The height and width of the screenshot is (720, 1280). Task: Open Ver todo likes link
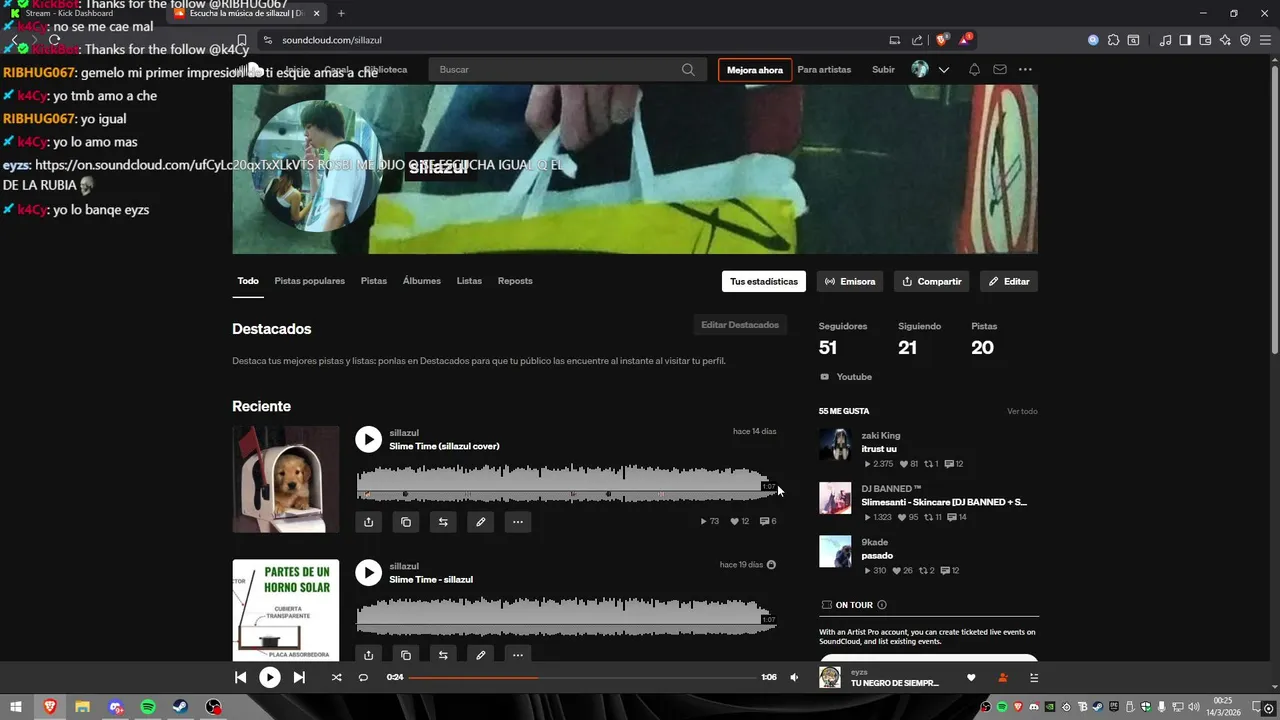pos(1022,411)
